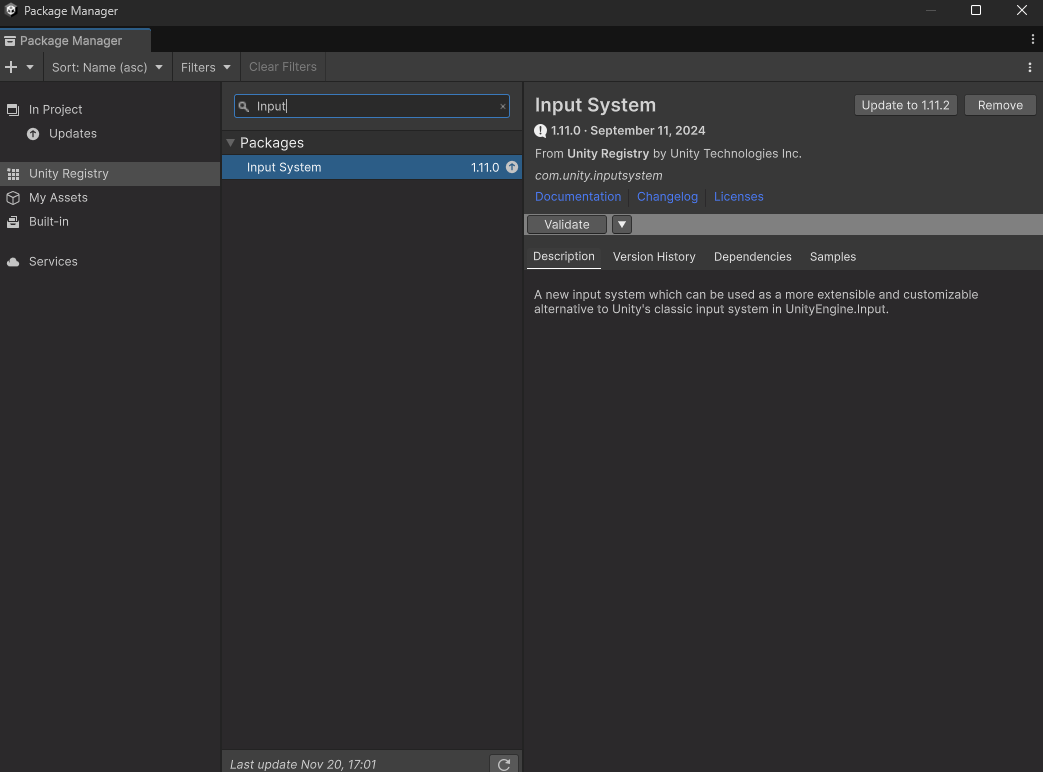Click the plus add package icon
The image size is (1043, 772).
pyautogui.click(x=11, y=67)
